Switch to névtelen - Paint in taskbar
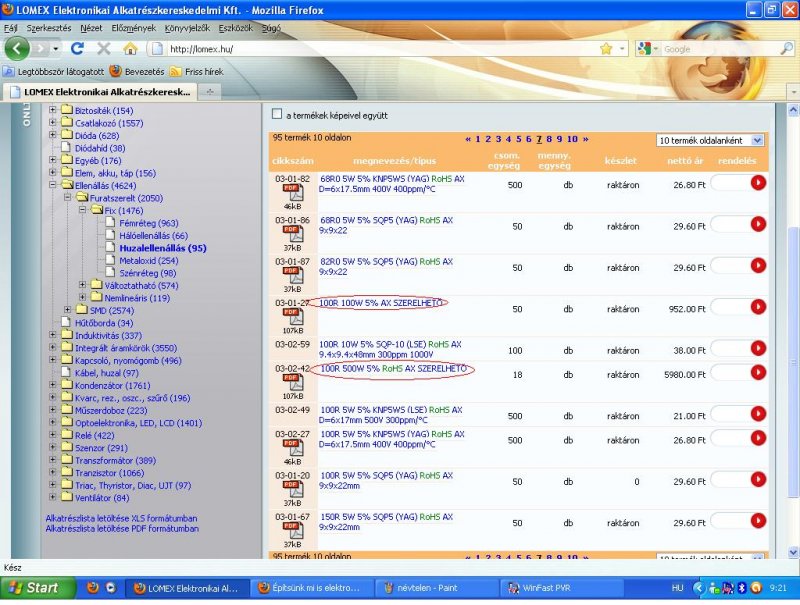Viewport: 800px width, 605px height. point(436,588)
